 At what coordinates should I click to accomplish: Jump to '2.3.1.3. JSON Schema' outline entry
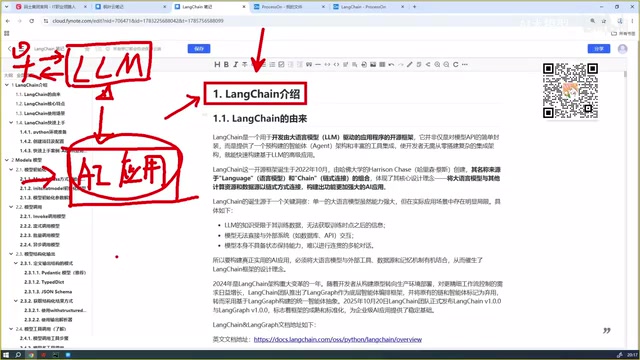pos(48,291)
